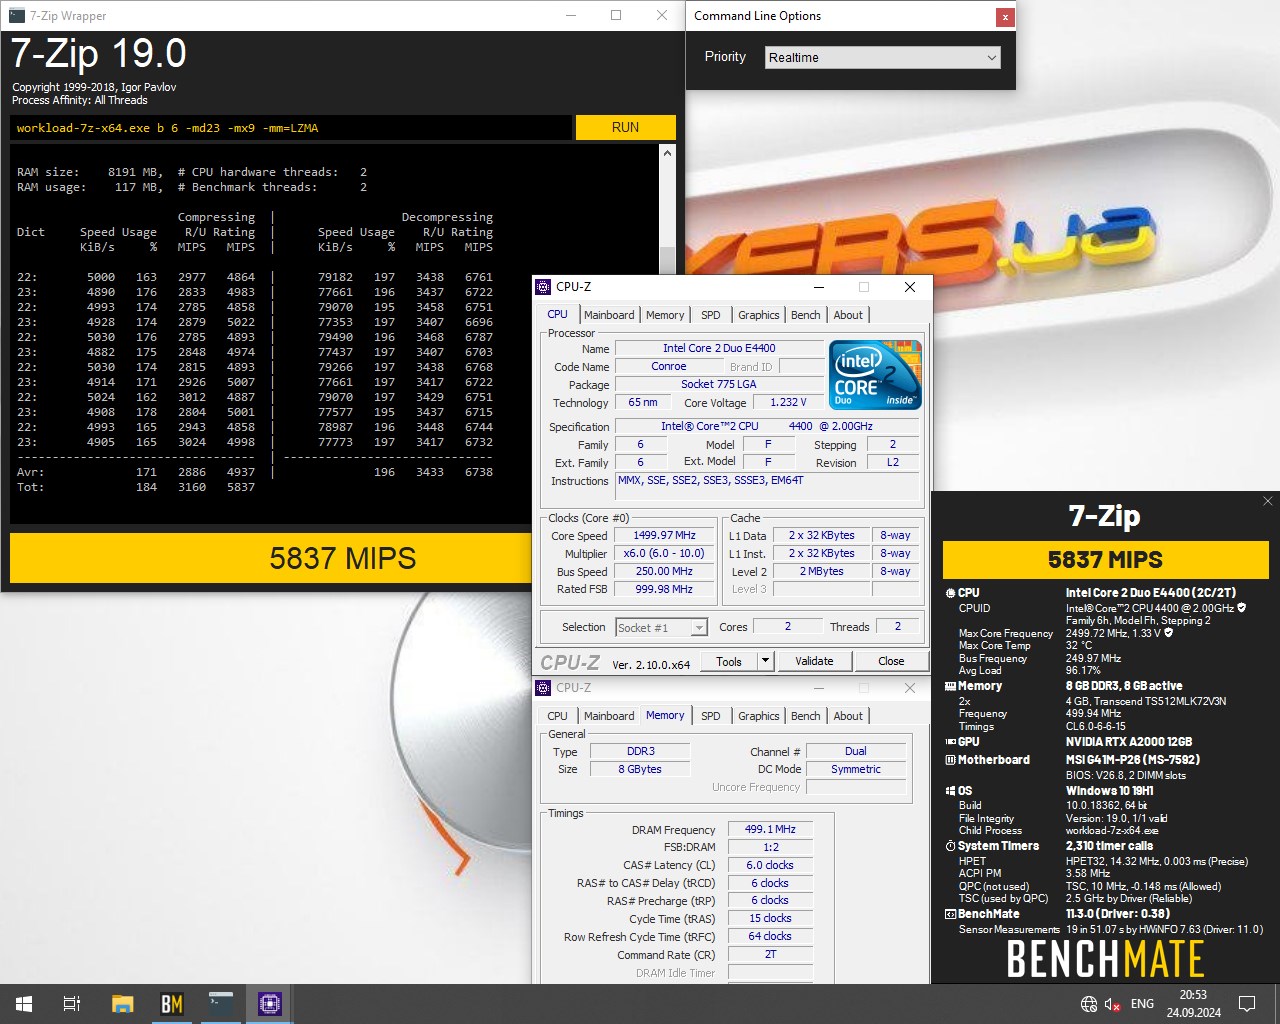Screen dimensions: 1280x1024
Task: Open the notification center icon
Action: pos(1247,1003)
